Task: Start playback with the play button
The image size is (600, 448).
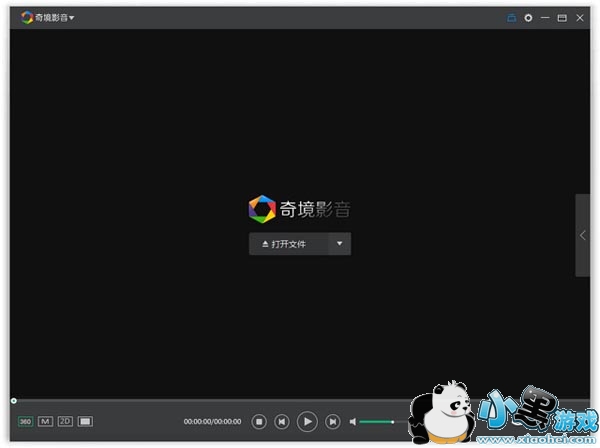Action: tap(307, 422)
